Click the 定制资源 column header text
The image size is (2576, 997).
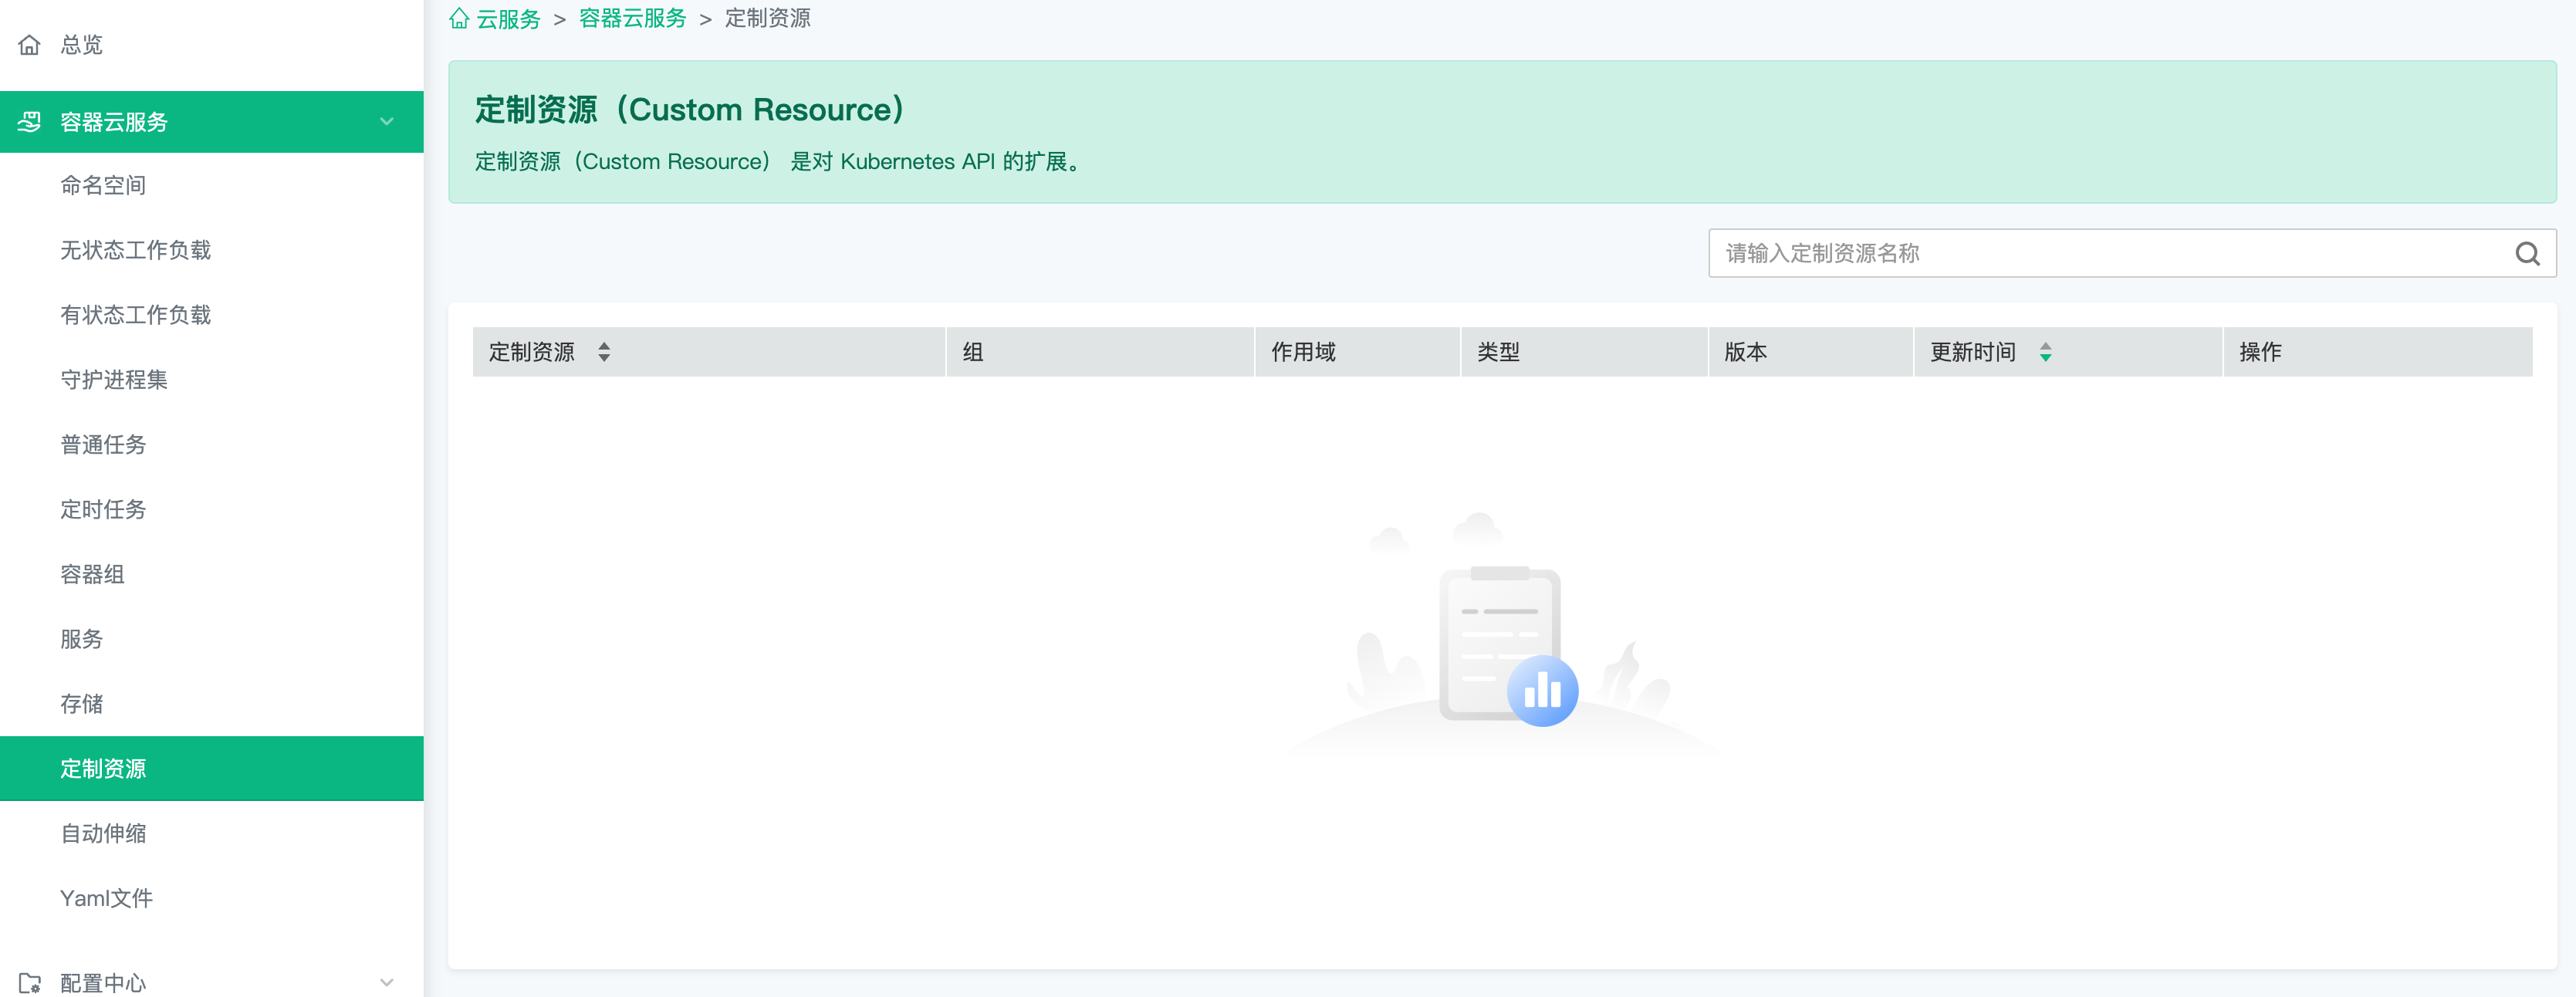(x=531, y=352)
